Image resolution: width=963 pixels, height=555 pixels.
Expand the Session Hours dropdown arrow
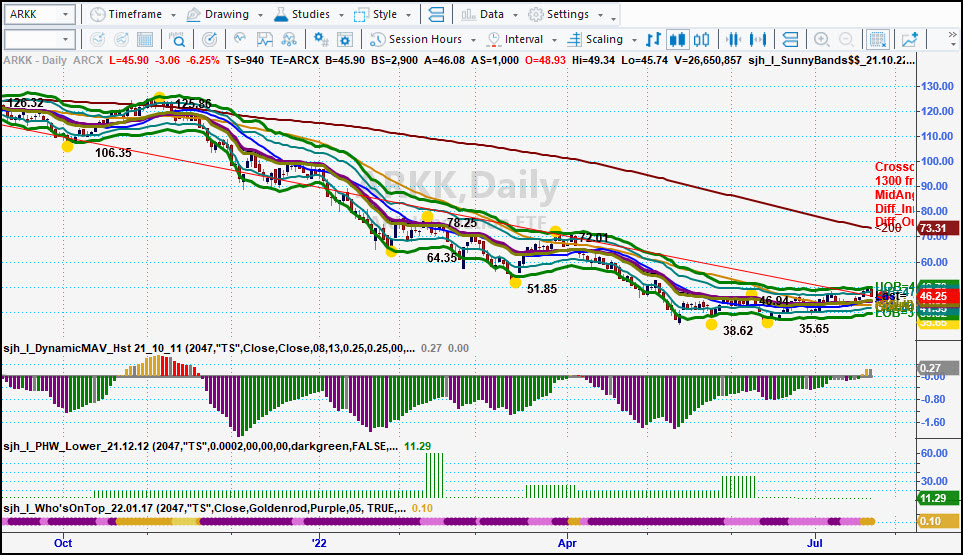tap(473, 40)
